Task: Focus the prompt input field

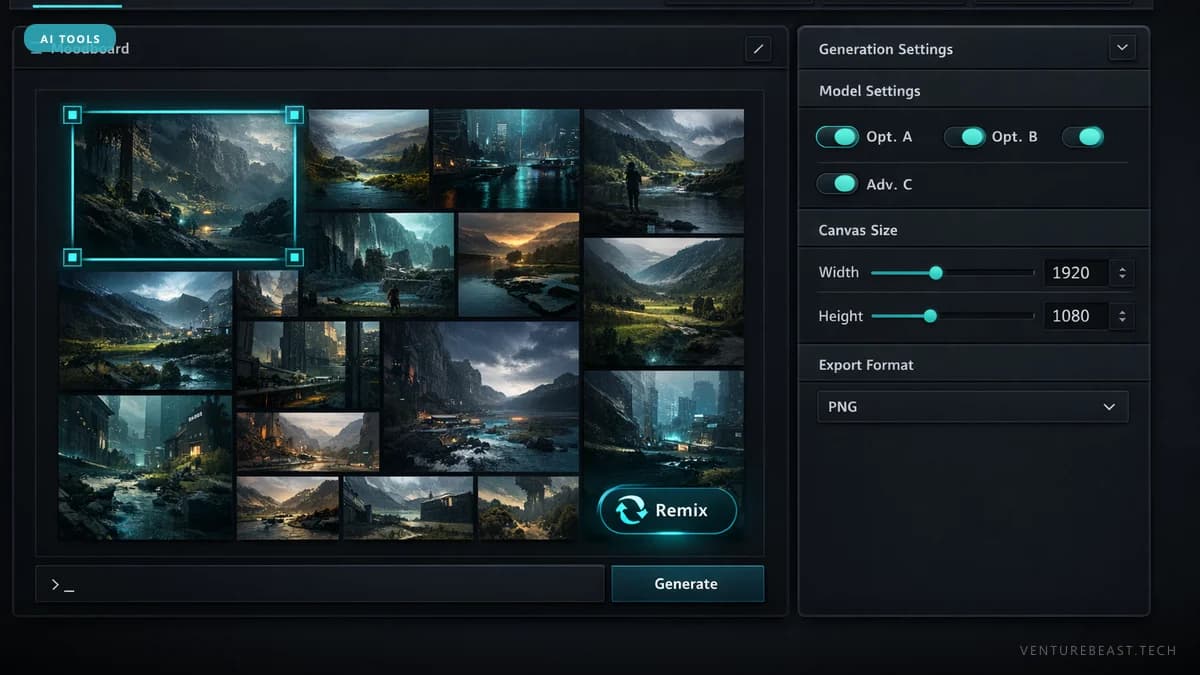Action: [x=320, y=584]
